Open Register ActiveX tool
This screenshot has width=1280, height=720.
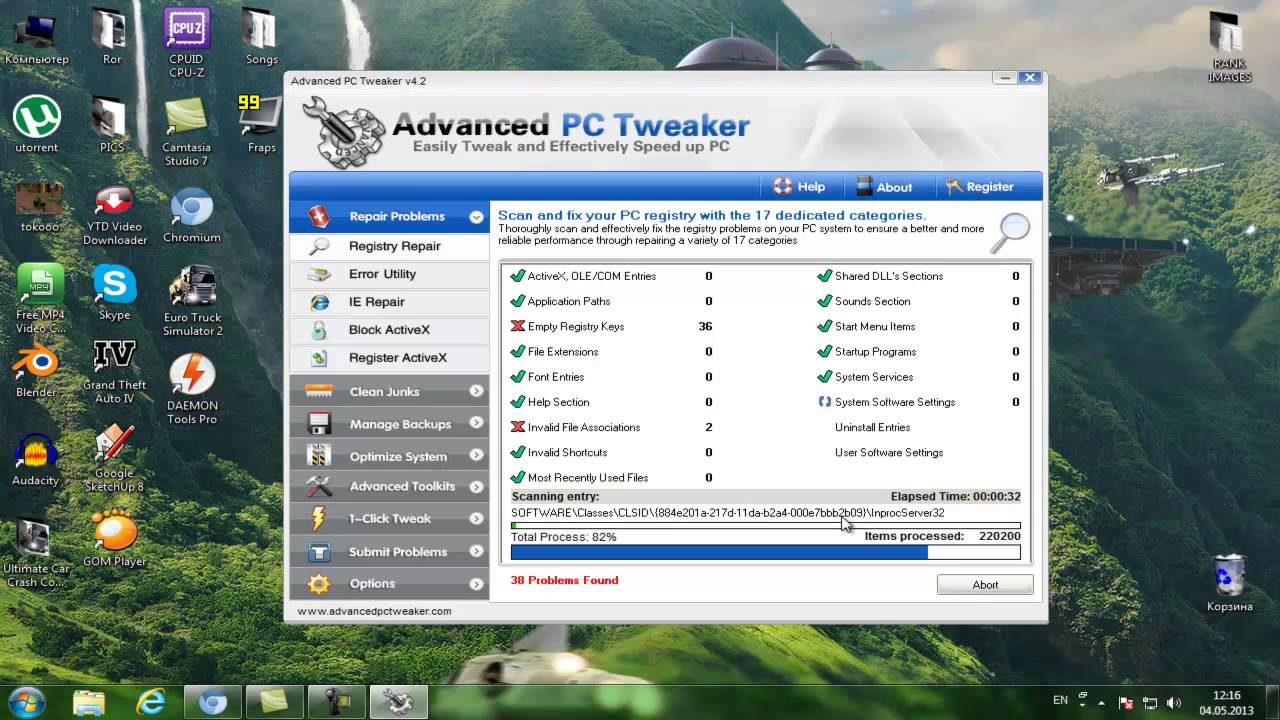point(389,358)
